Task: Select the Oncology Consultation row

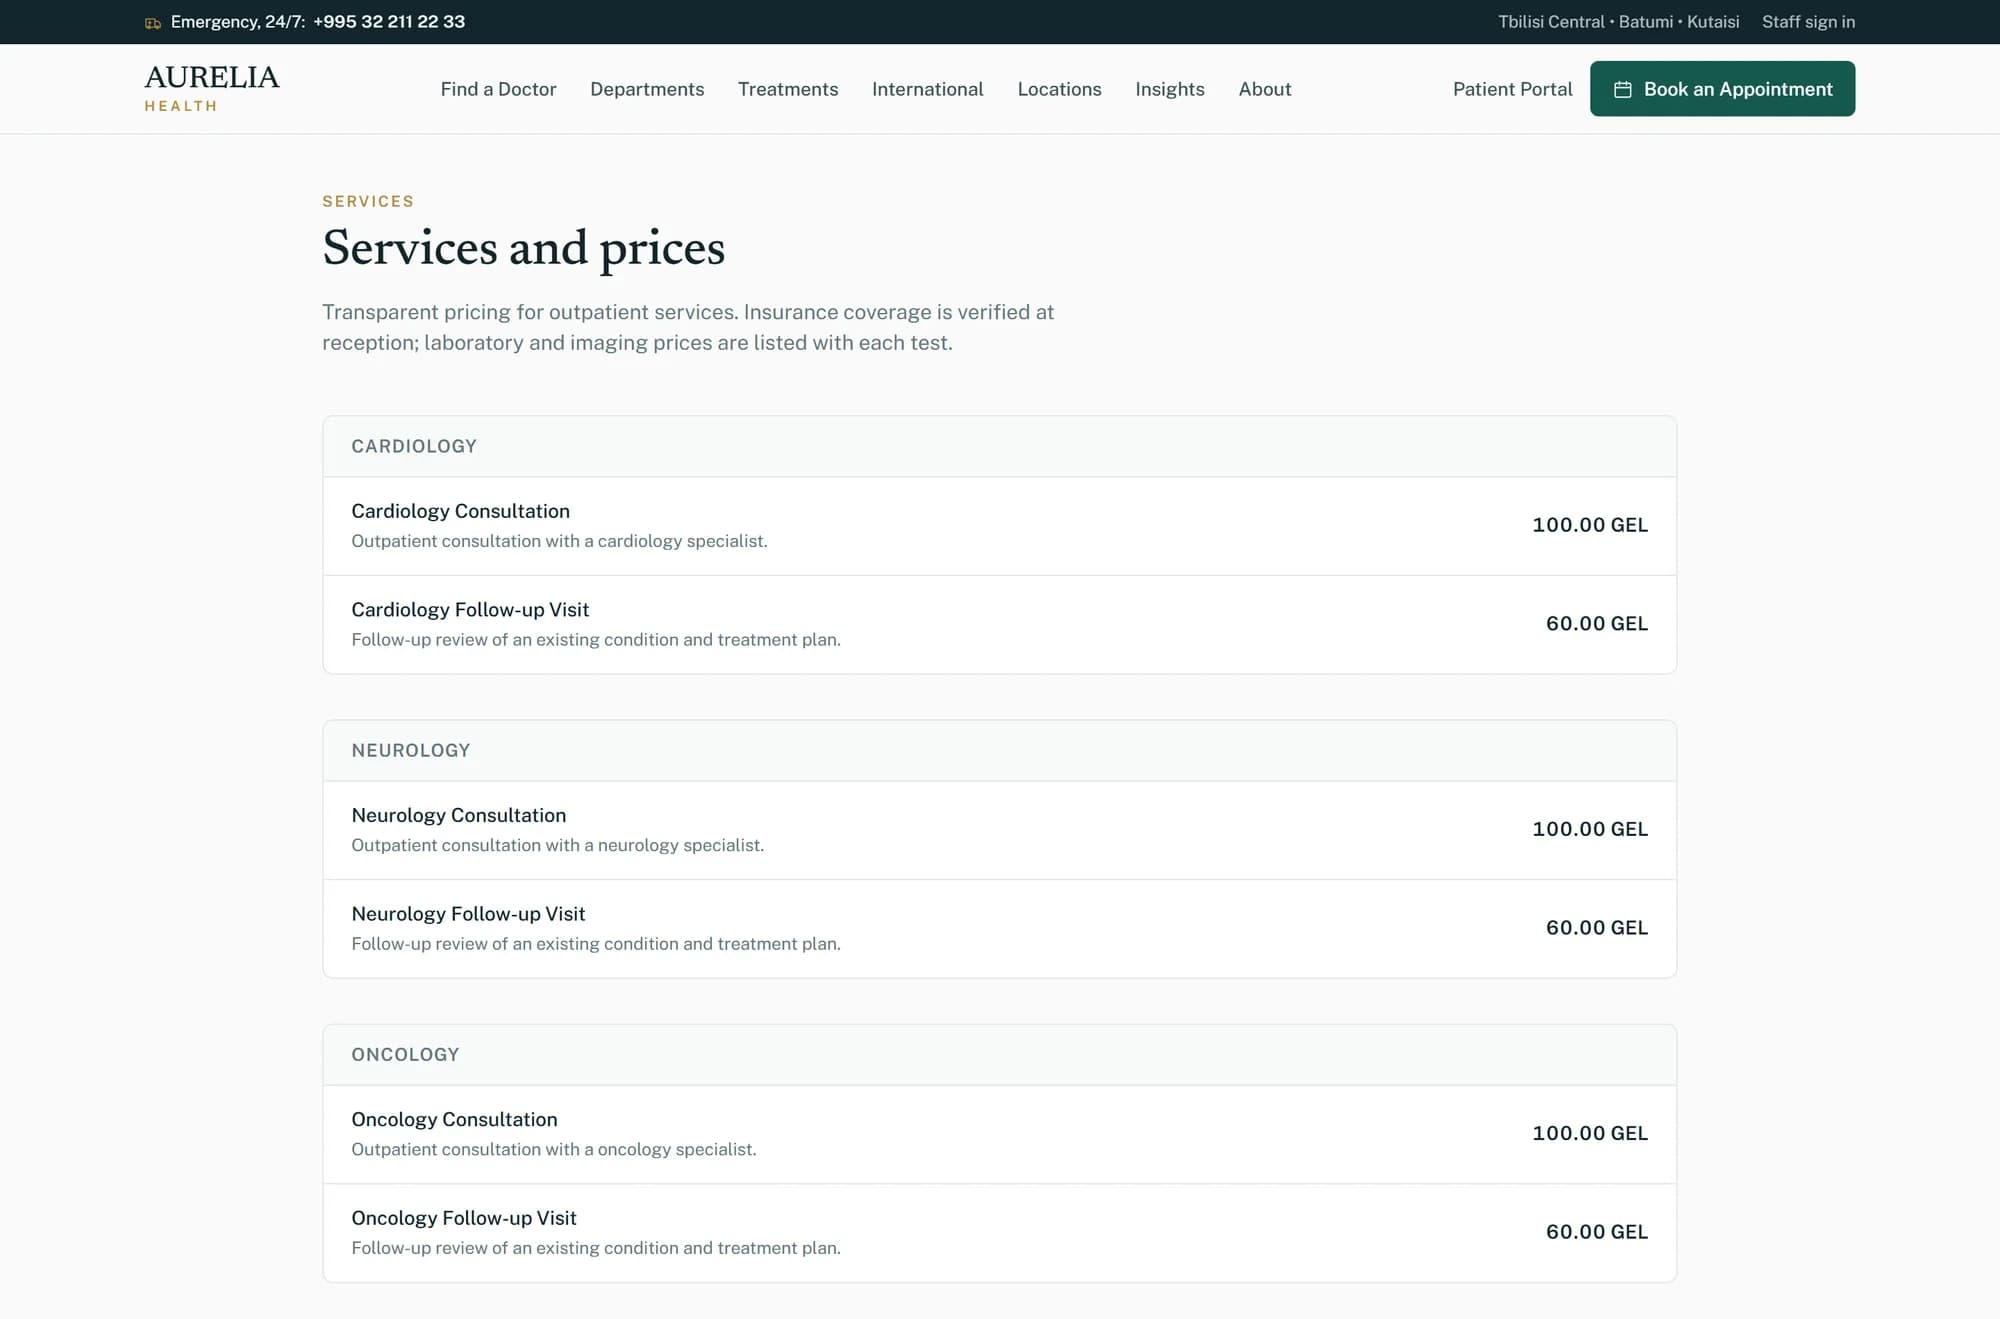Action: coord(999,1134)
